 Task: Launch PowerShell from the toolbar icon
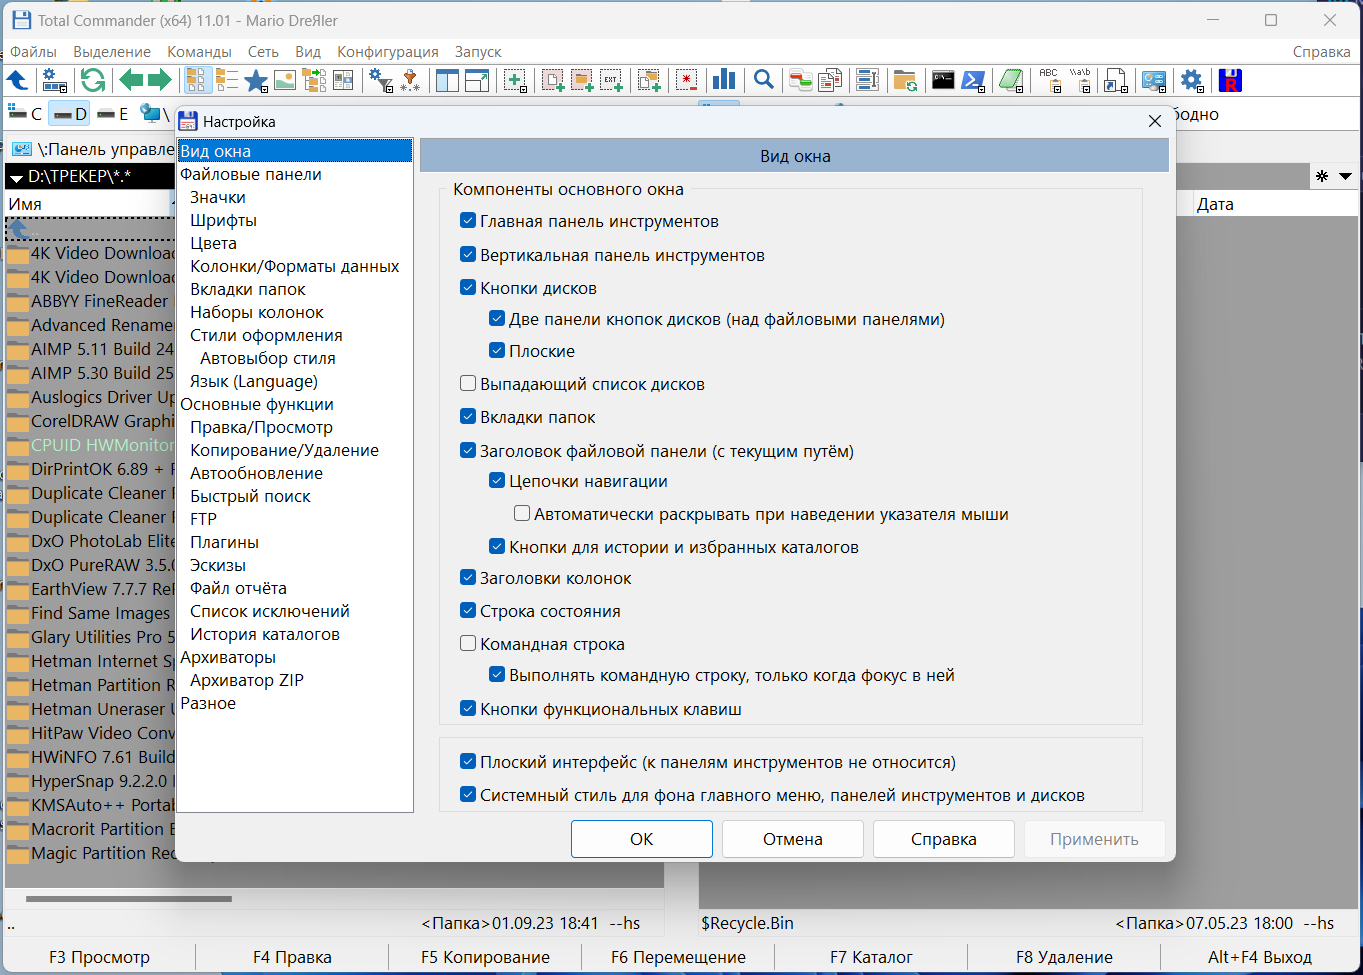pyautogui.click(x=973, y=80)
